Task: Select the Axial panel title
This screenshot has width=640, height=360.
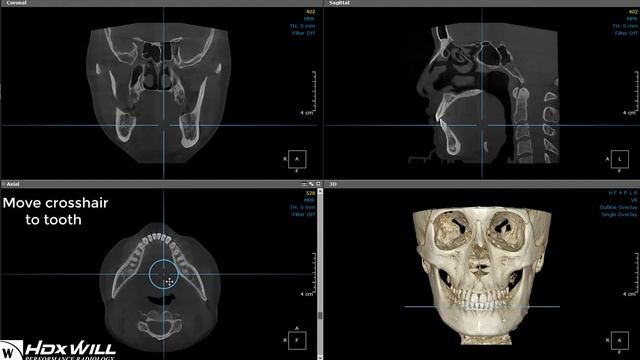Action: point(13,184)
